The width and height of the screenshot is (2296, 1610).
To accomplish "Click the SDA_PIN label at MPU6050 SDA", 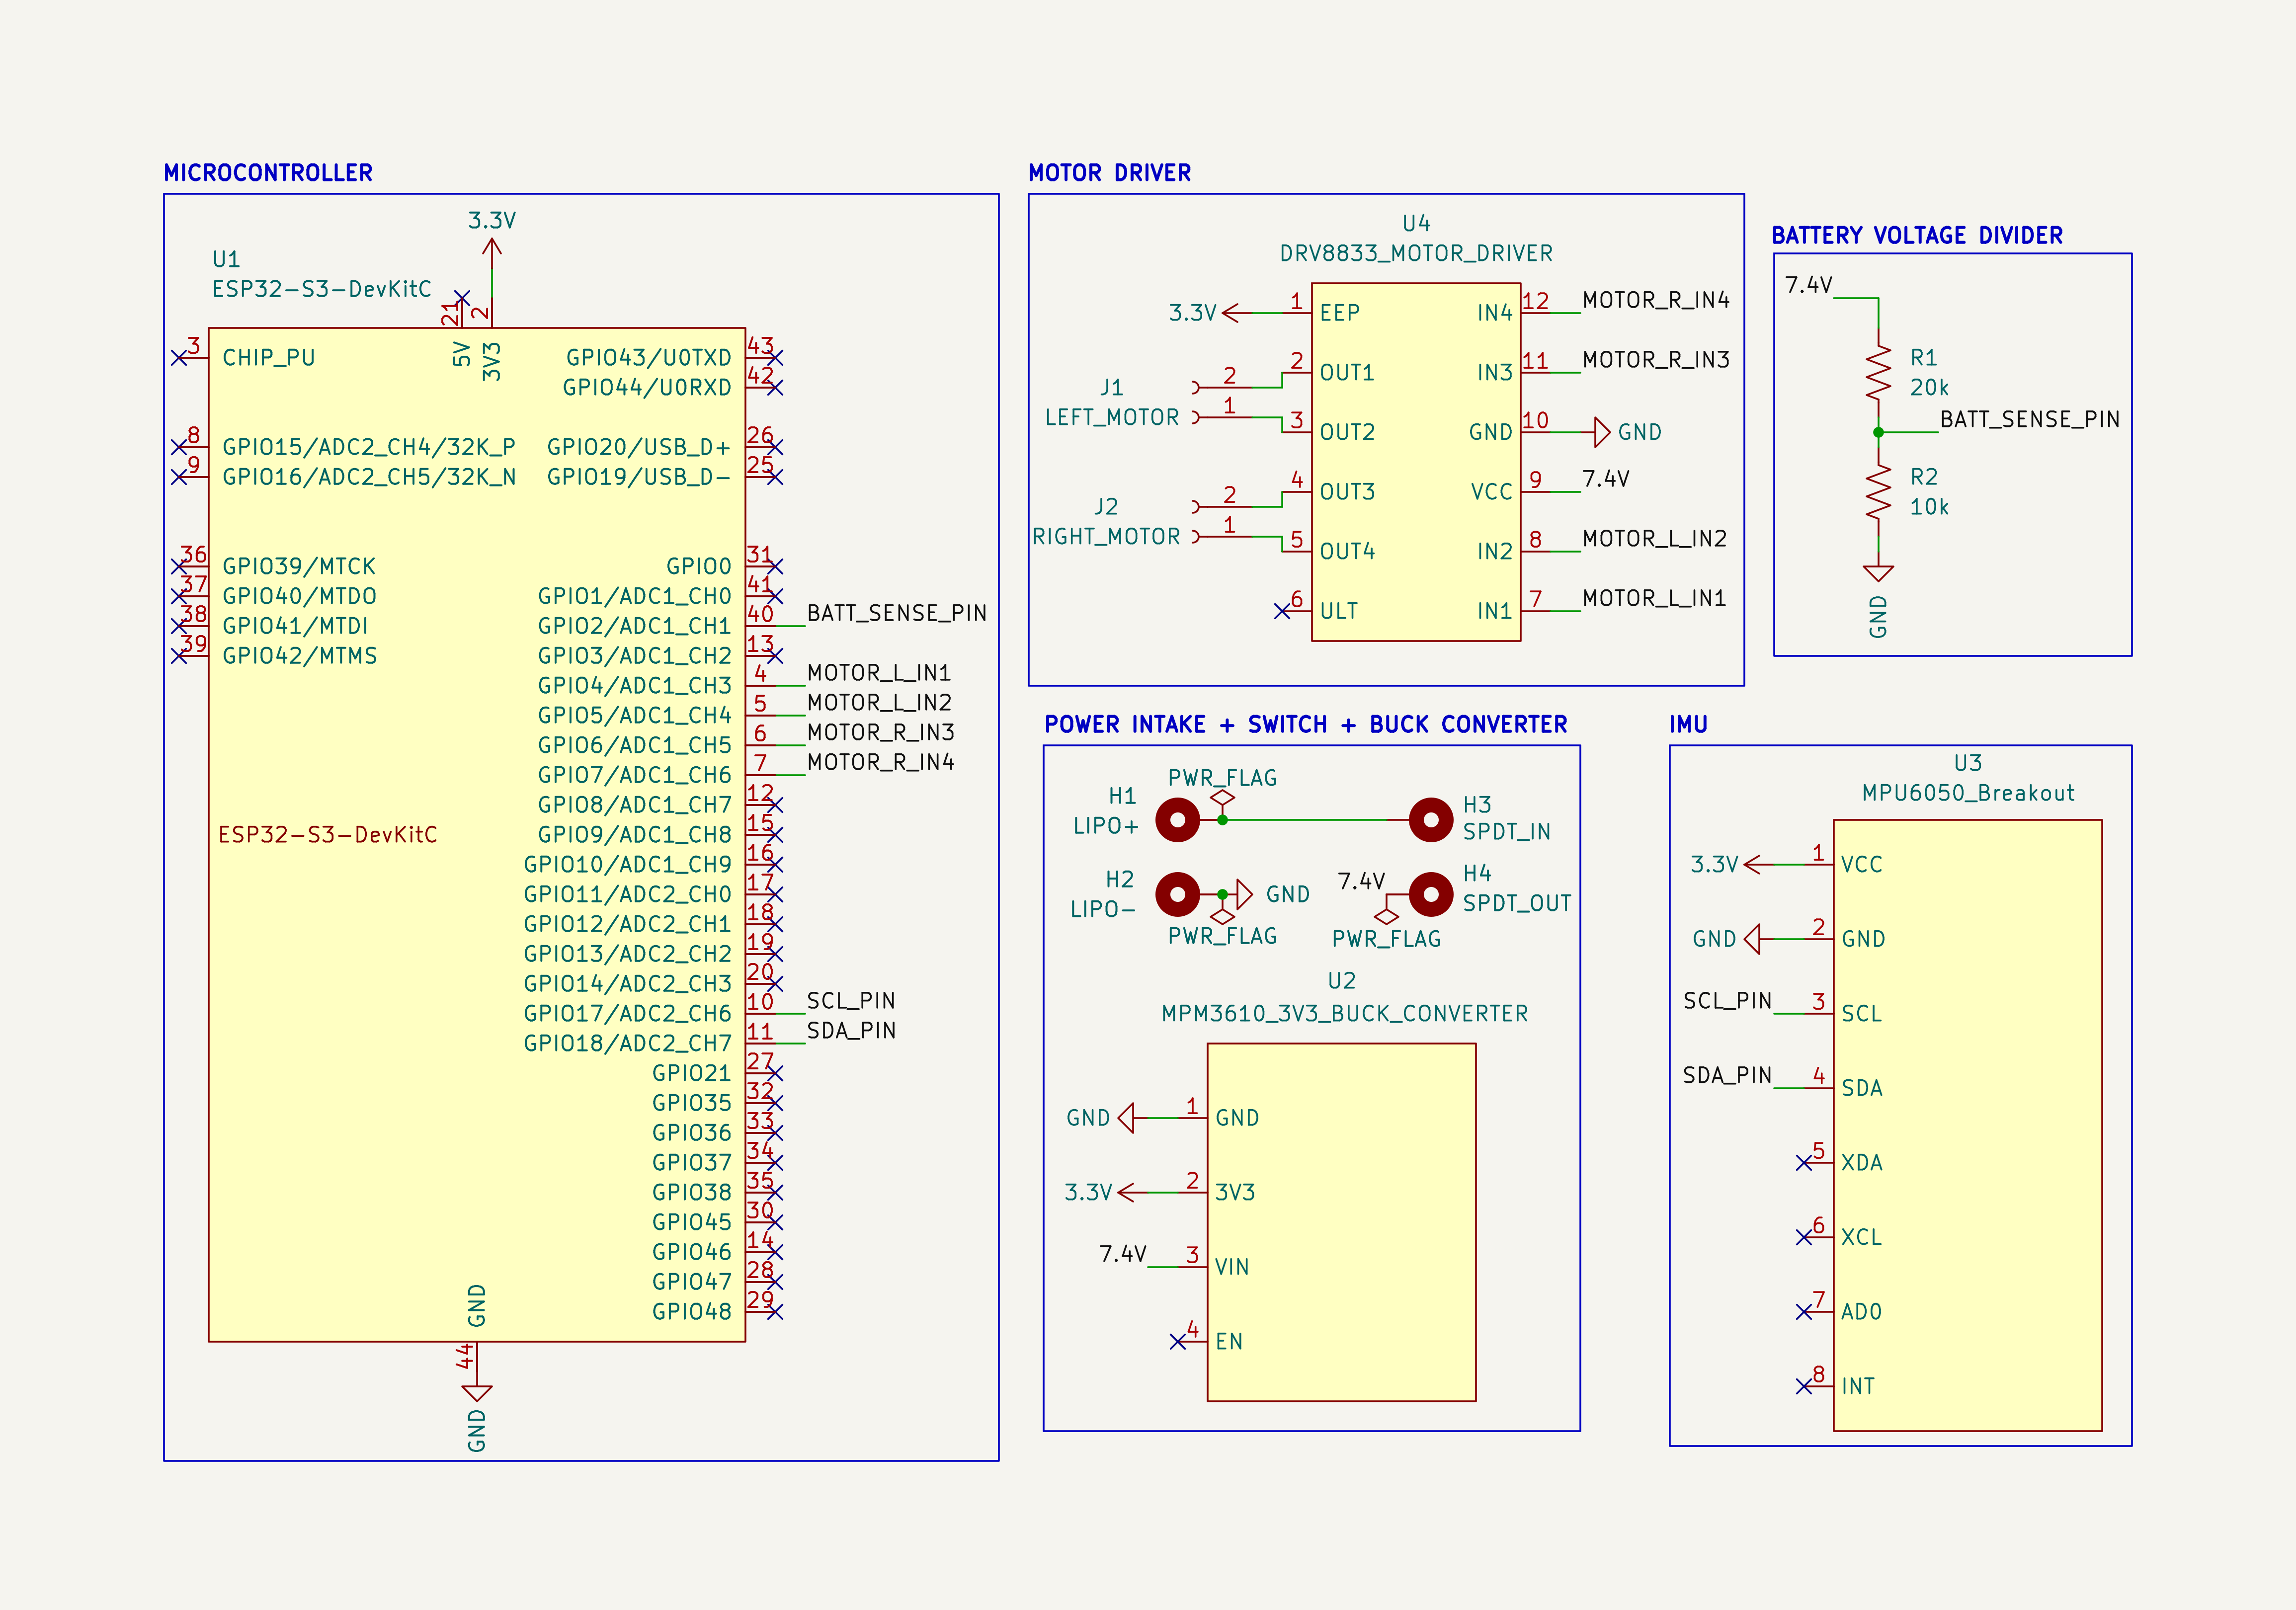I will click(x=1727, y=1075).
